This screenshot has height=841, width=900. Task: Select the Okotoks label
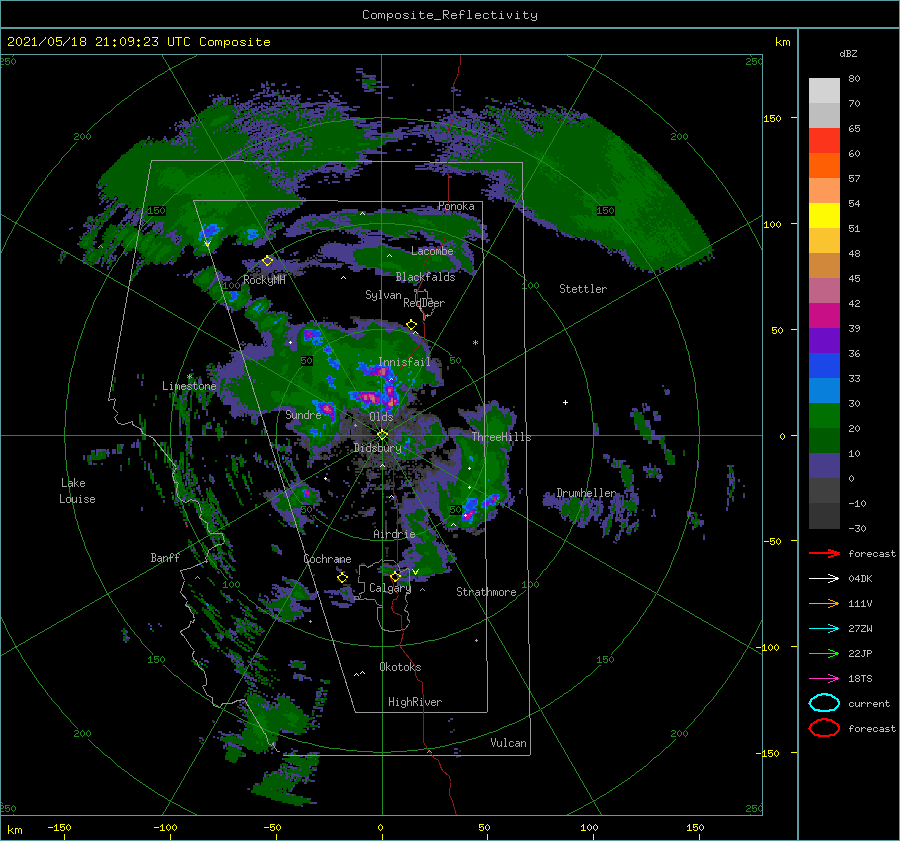tap(400, 667)
